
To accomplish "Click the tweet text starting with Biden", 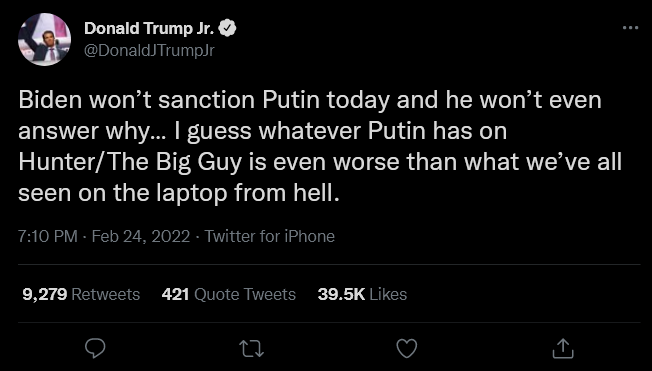I will (x=320, y=146).
